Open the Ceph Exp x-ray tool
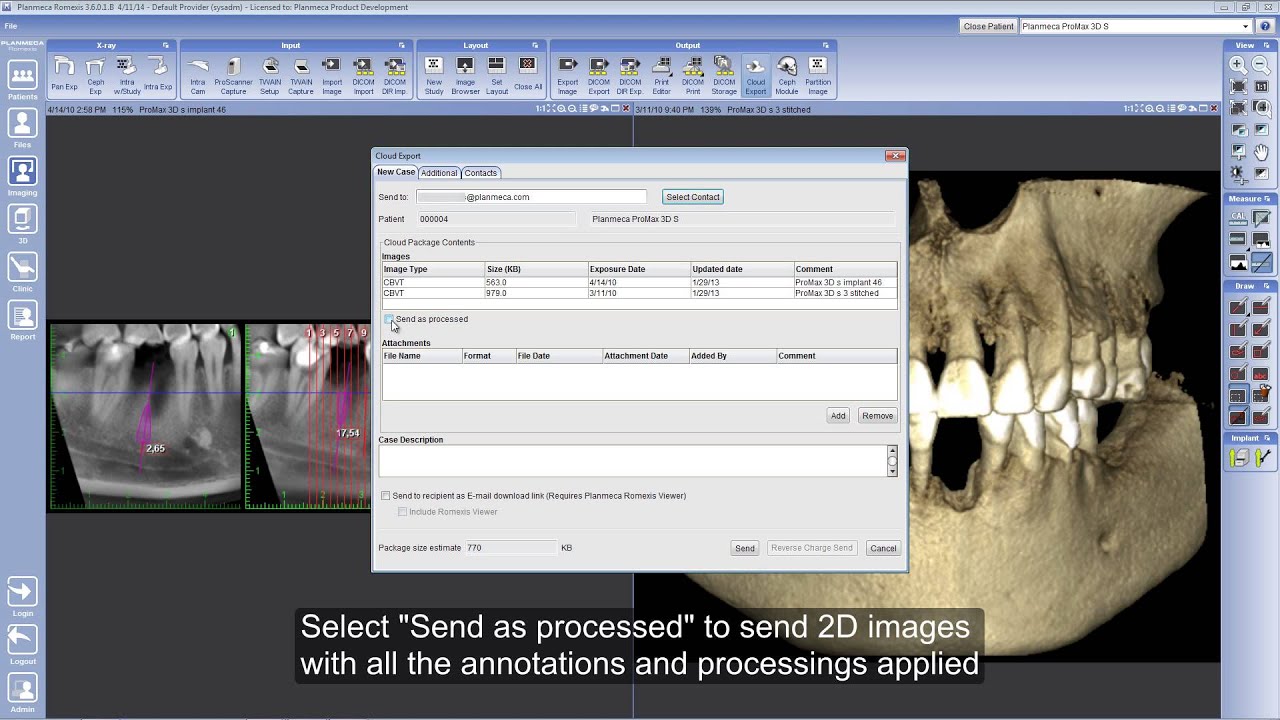Screen dimensions: 1280x720 95,75
